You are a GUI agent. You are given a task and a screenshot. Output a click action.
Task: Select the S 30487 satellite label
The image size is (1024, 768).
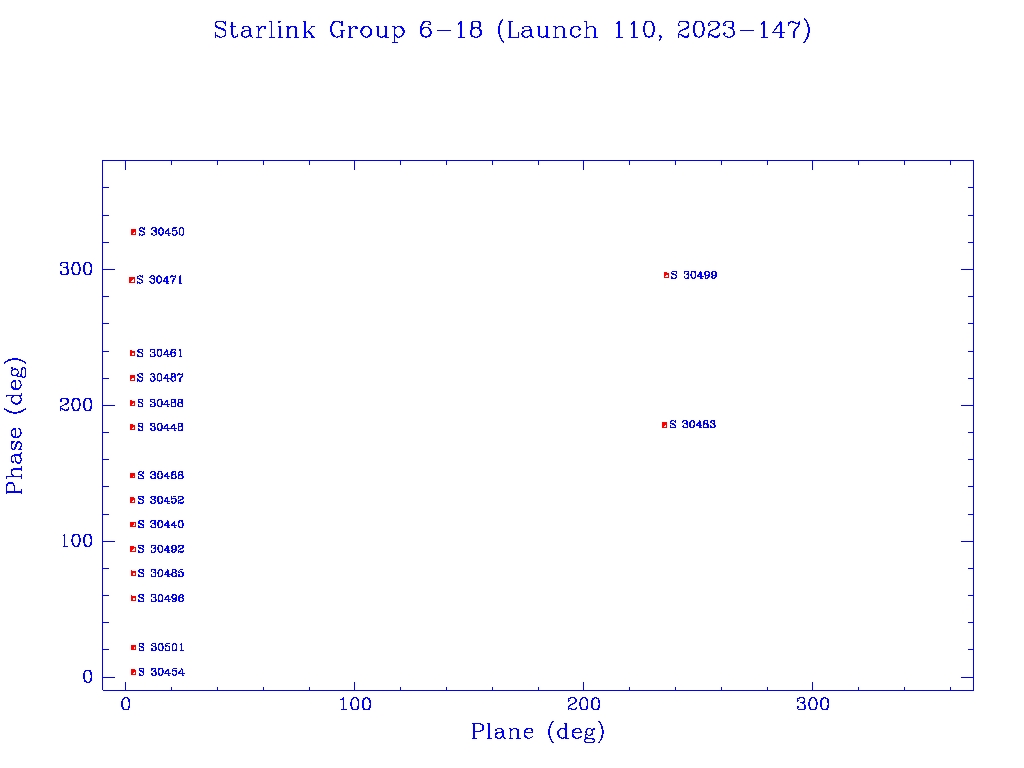(160, 378)
